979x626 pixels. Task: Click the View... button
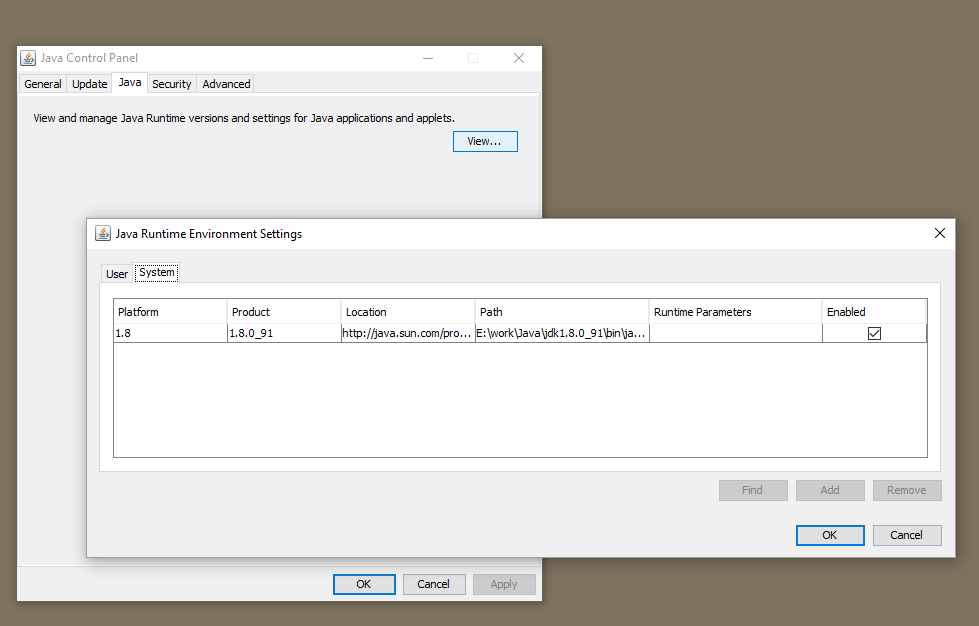click(485, 141)
